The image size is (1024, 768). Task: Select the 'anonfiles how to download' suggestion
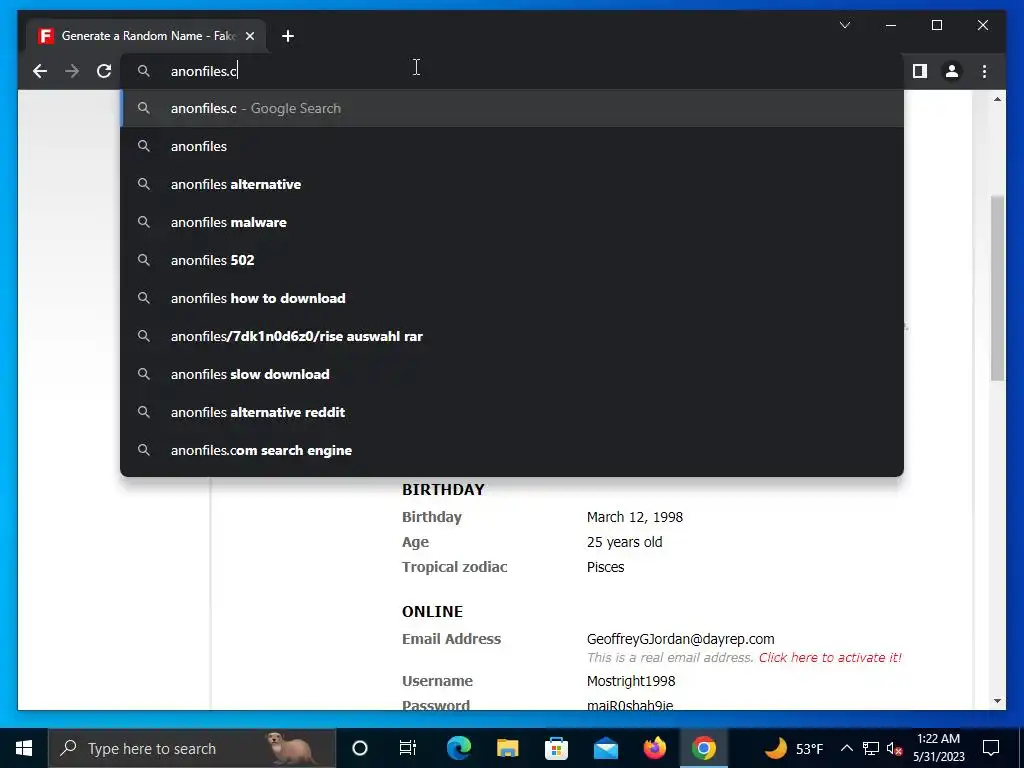pyautogui.click(x=512, y=298)
